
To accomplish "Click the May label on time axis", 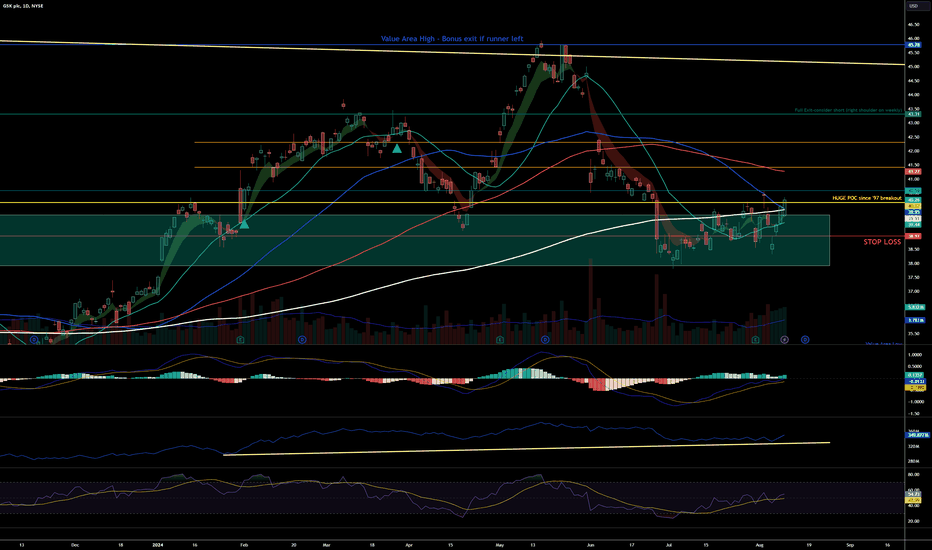I will pyautogui.click(x=499, y=544).
